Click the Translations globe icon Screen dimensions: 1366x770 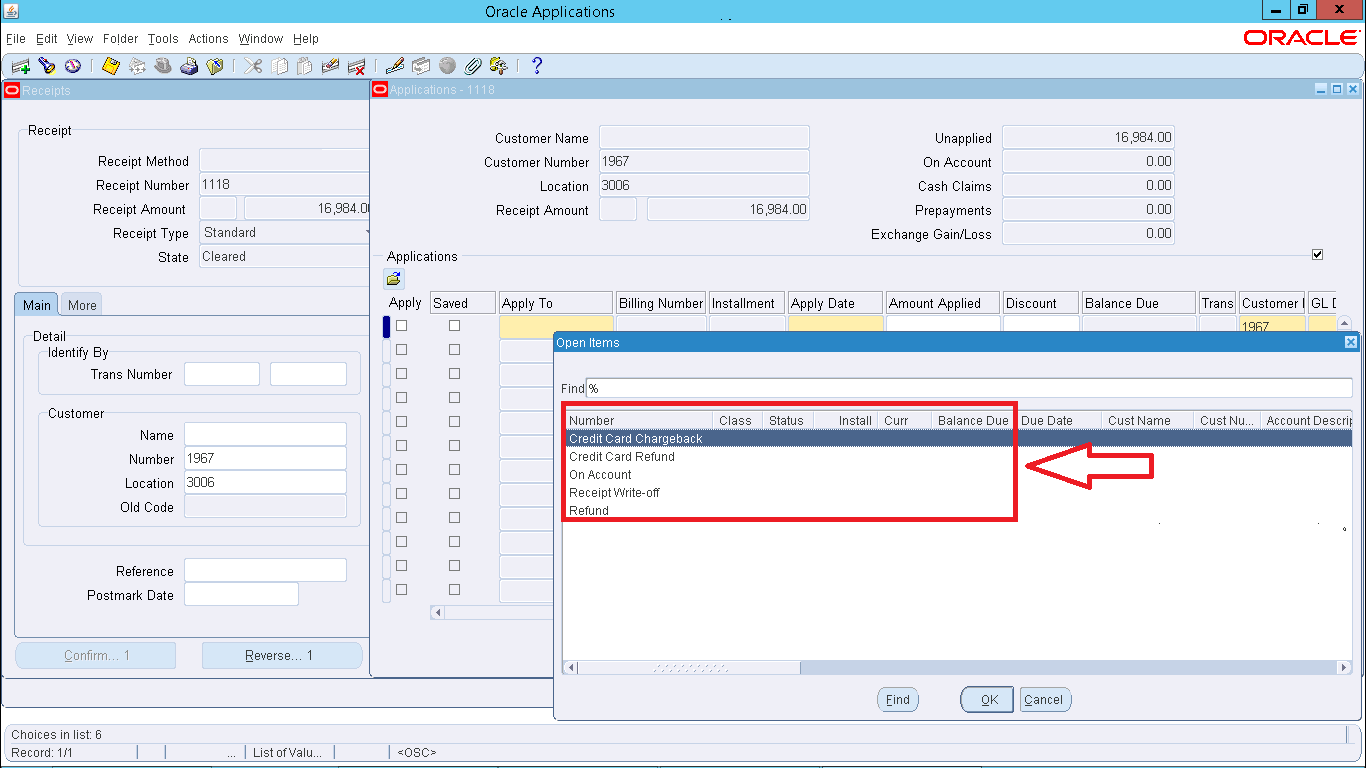pos(447,66)
